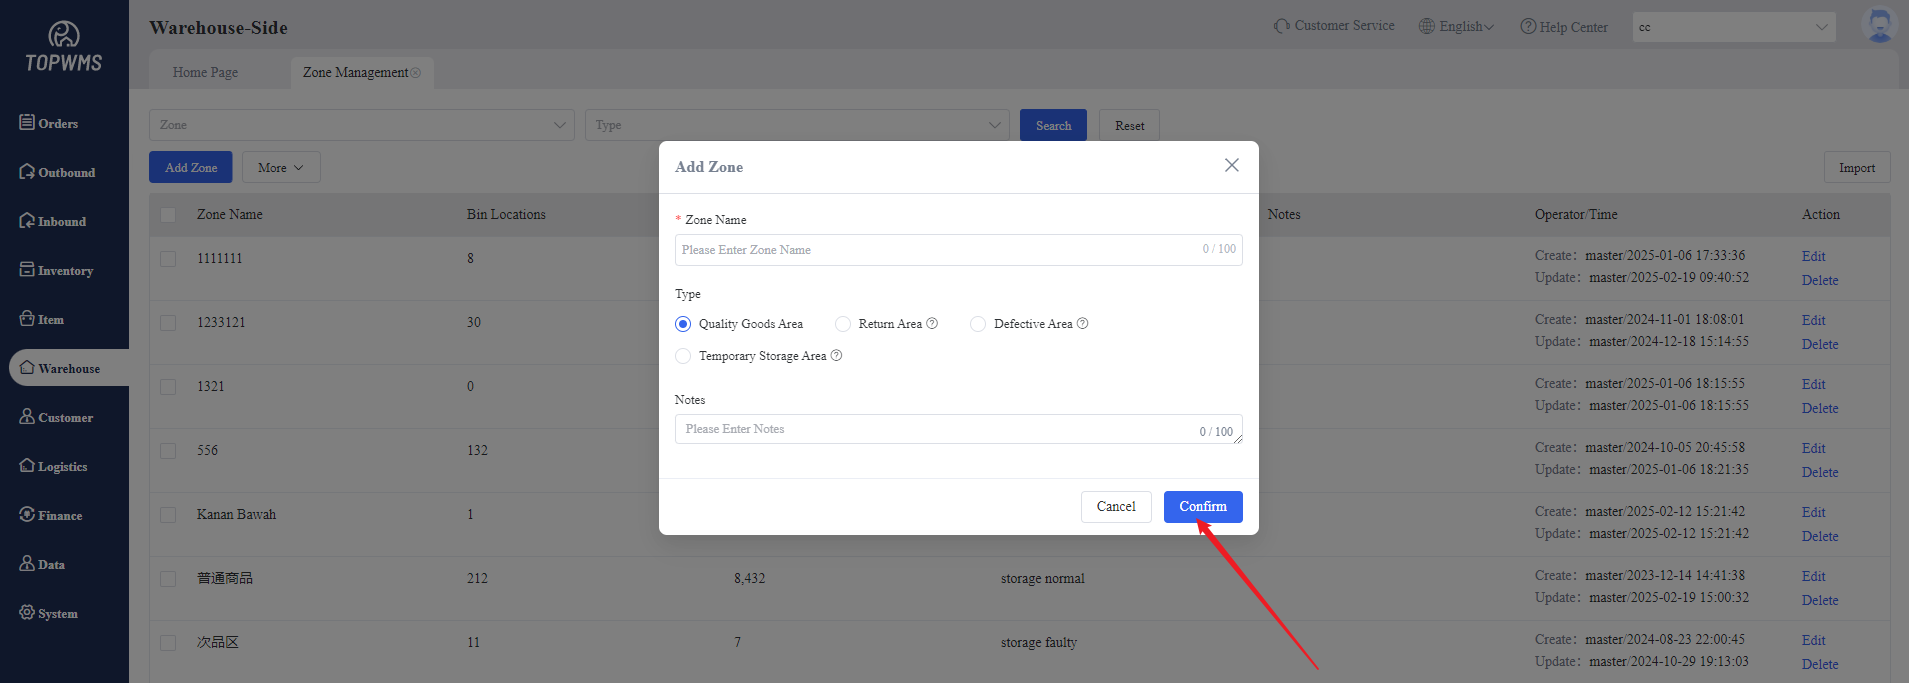Expand the More dropdown button
Screen dimensions: 1909x683
point(281,167)
